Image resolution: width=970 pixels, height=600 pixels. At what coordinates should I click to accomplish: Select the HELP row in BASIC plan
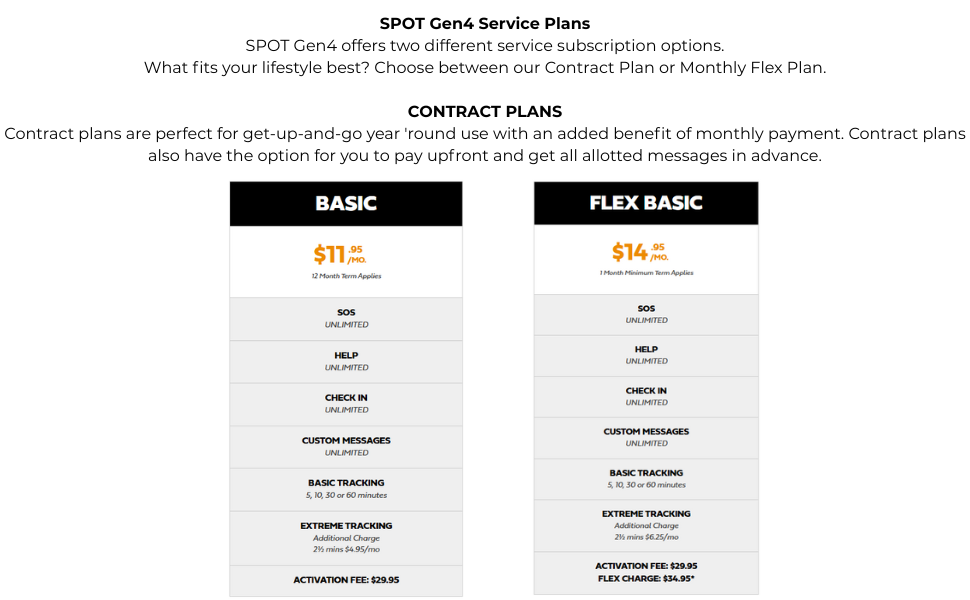coord(346,361)
